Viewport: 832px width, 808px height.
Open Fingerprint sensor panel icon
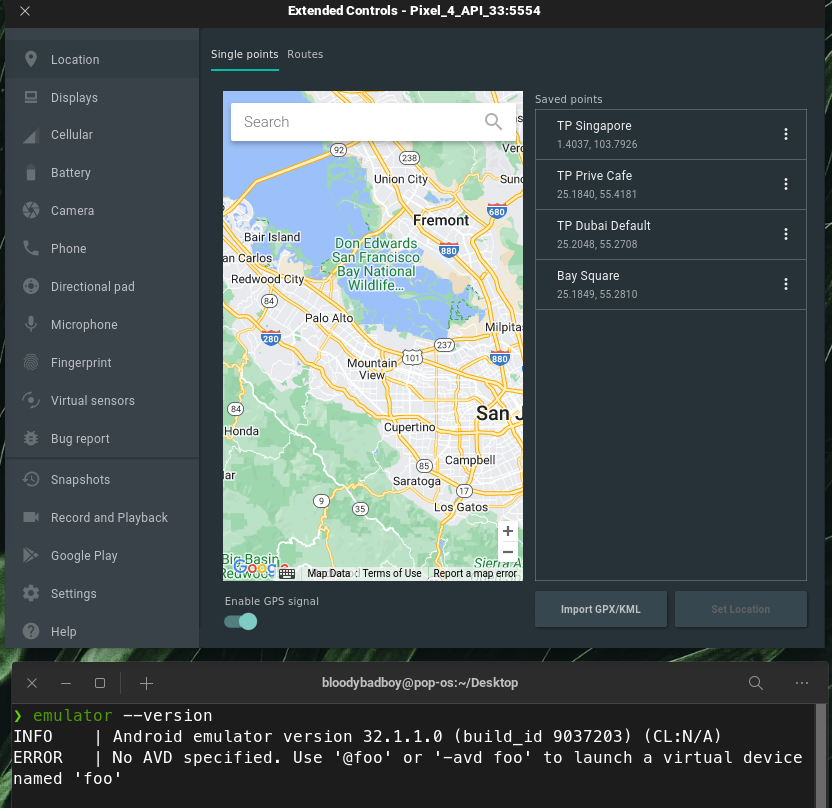coord(31,363)
